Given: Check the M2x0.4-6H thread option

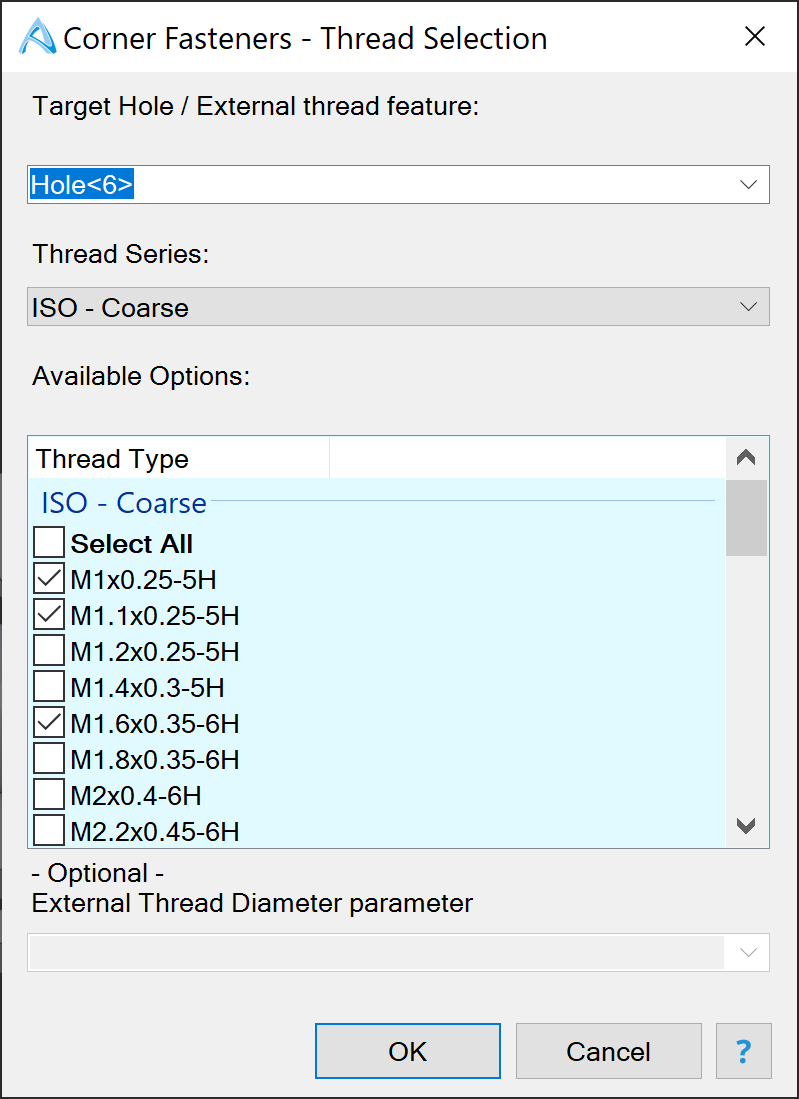Looking at the screenshot, I should click(49, 796).
